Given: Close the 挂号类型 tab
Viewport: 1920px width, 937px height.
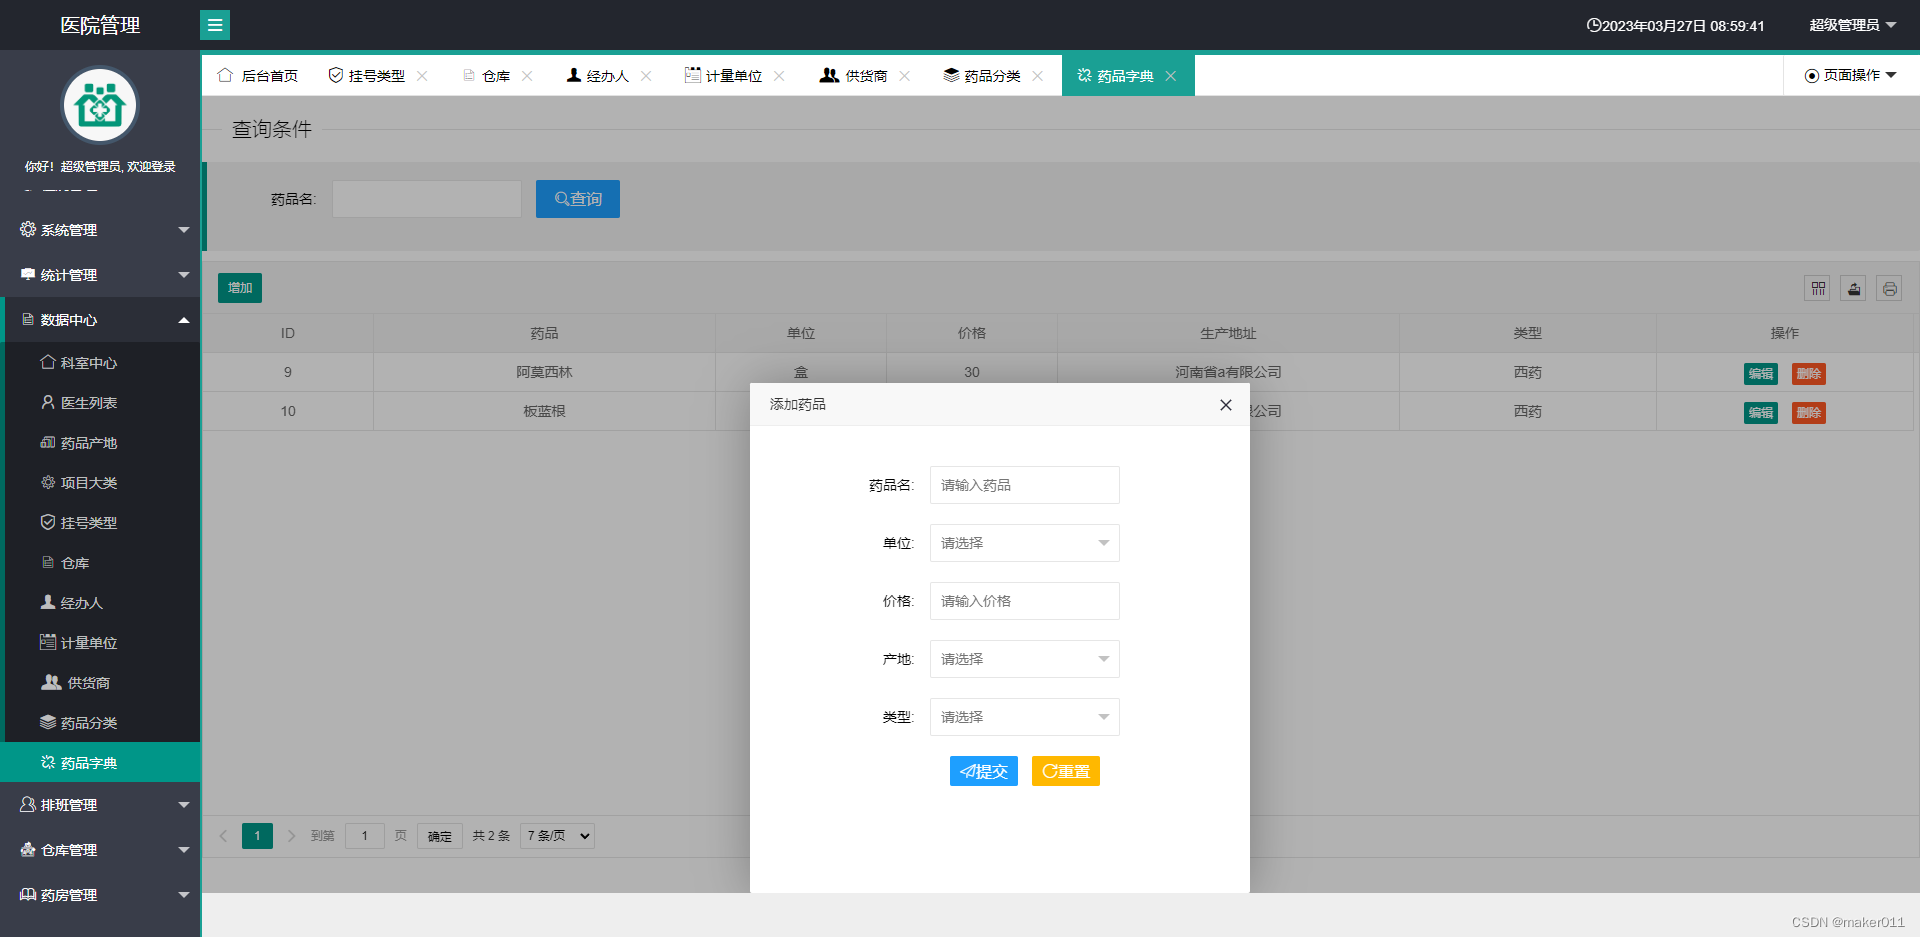Looking at the screenshot, I should [x=422, y=76].
